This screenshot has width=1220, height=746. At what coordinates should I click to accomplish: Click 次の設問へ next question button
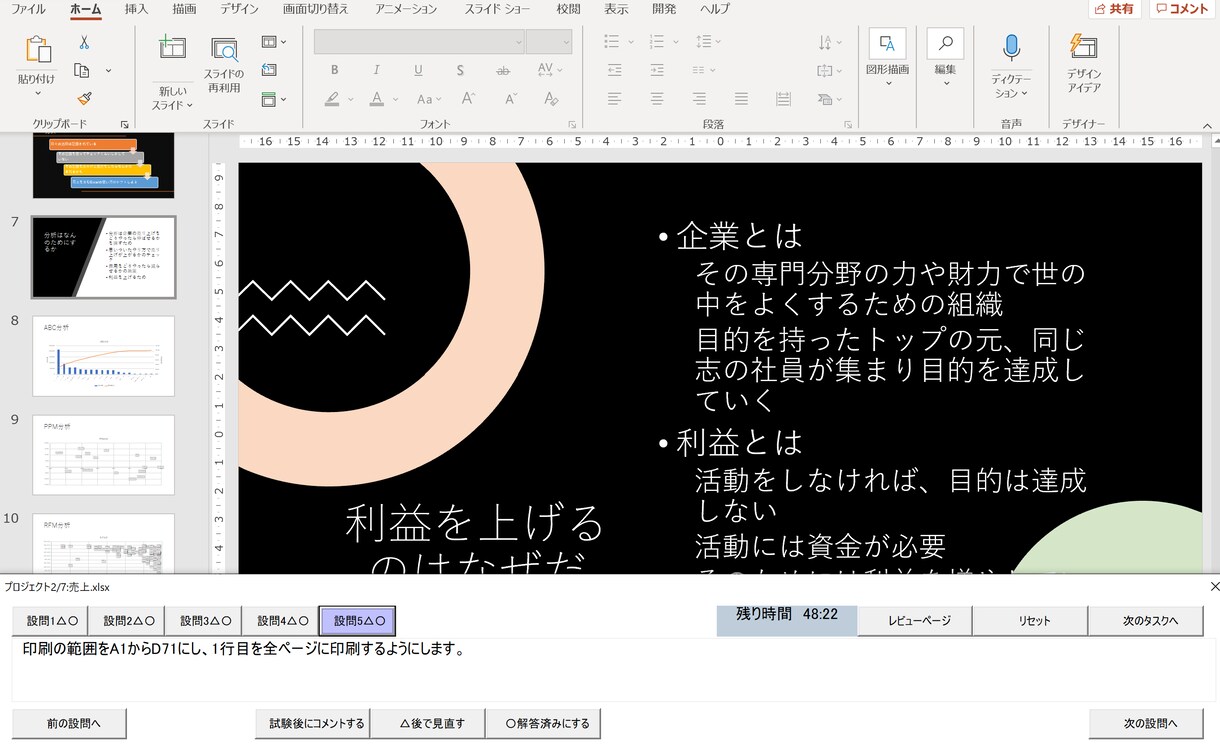tap(1147, 723)
